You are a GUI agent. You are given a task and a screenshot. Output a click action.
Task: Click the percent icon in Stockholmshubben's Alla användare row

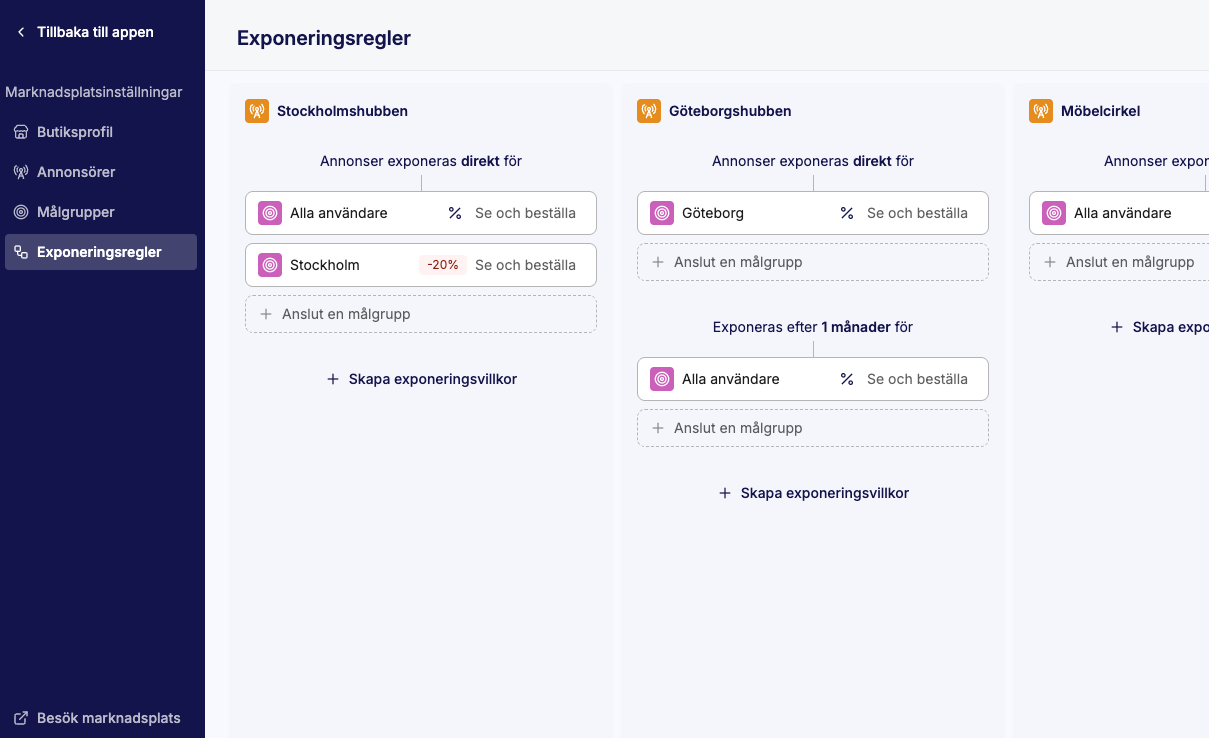coord(455,213)
